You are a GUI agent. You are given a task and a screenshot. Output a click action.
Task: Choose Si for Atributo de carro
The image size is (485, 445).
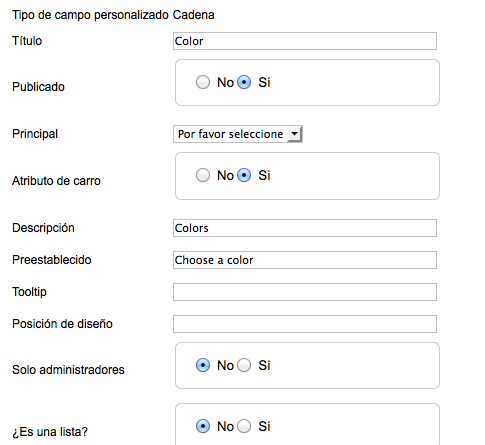244,175
